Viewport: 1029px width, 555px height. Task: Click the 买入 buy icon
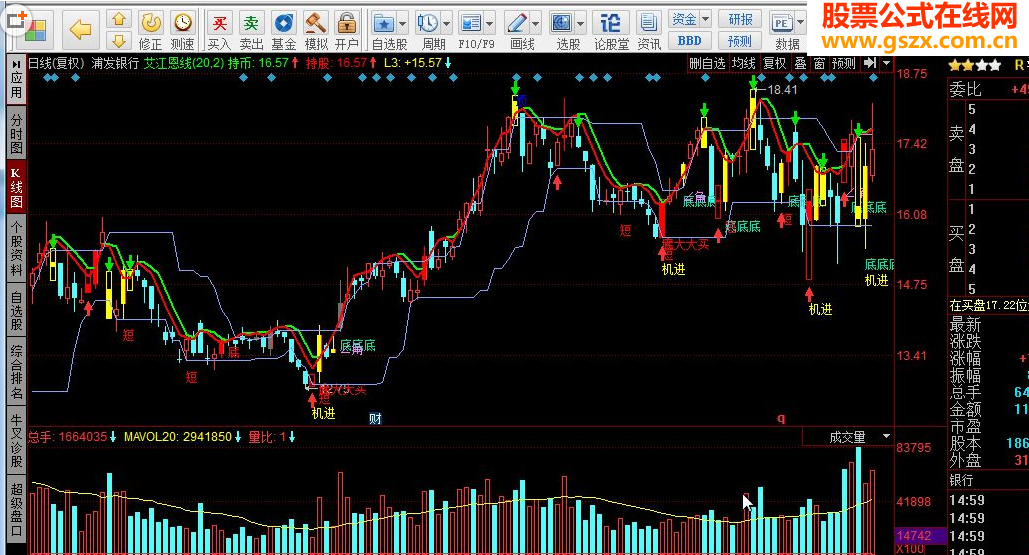tap(219, 31)
